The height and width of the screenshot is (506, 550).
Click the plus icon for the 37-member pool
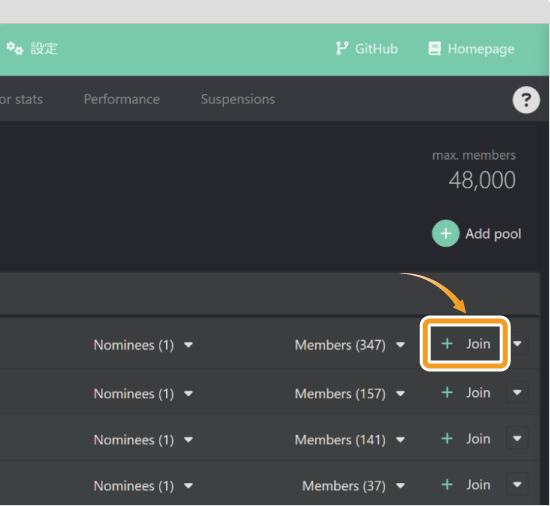[x=447, y=485]
